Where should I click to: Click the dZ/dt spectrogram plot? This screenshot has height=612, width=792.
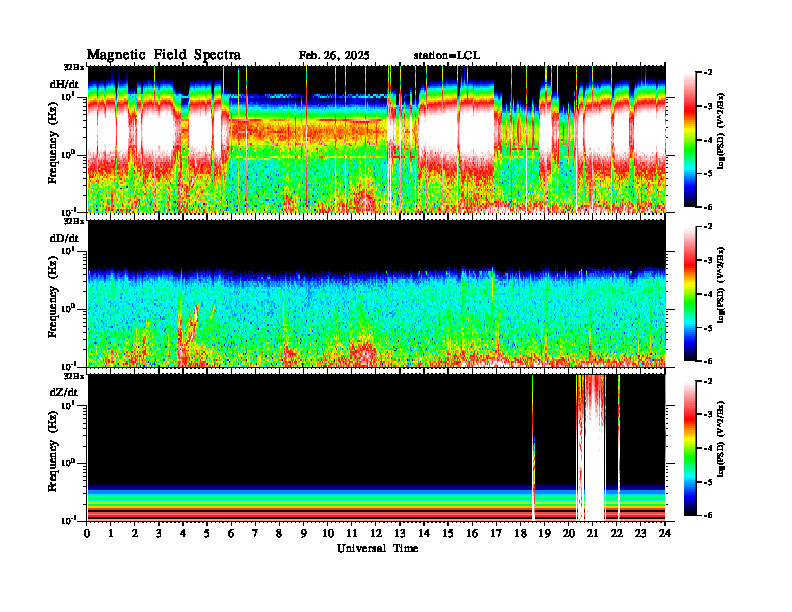[377, 447]
